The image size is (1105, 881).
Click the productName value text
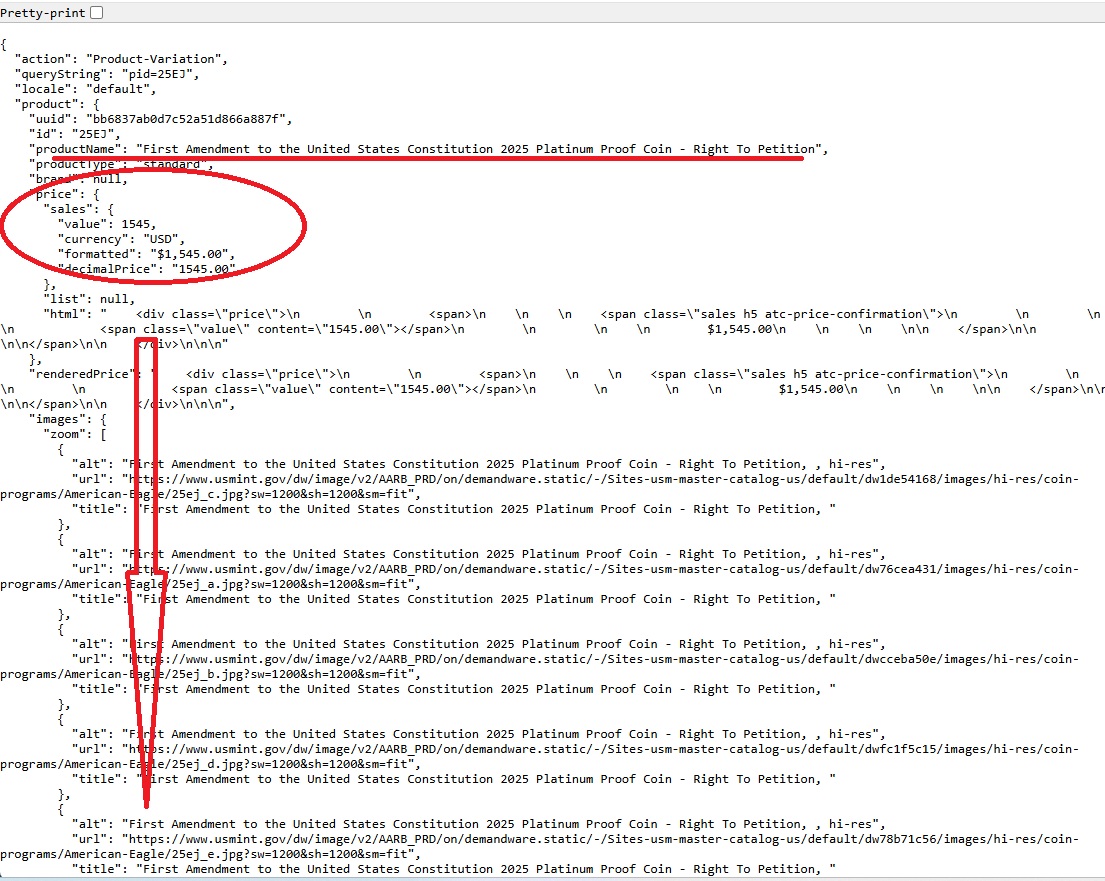point(478,149)
